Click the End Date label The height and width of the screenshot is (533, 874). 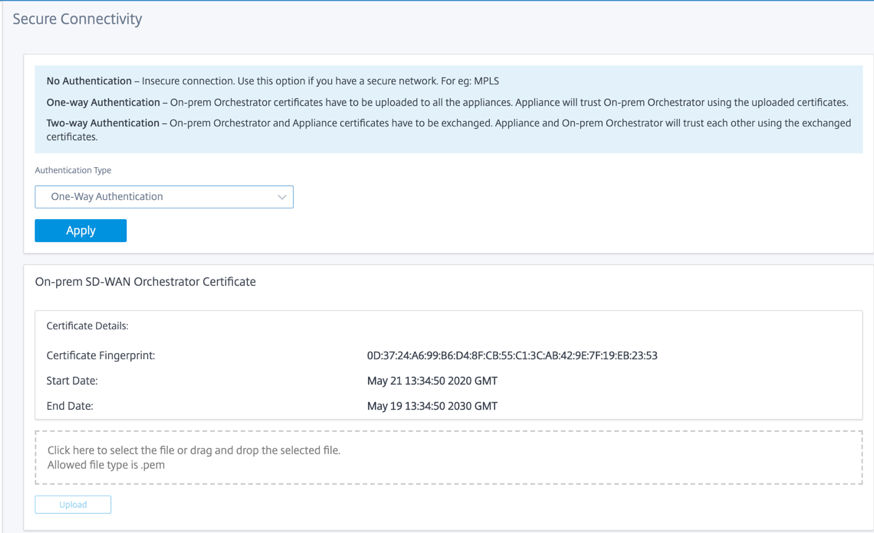pos(70,406)
